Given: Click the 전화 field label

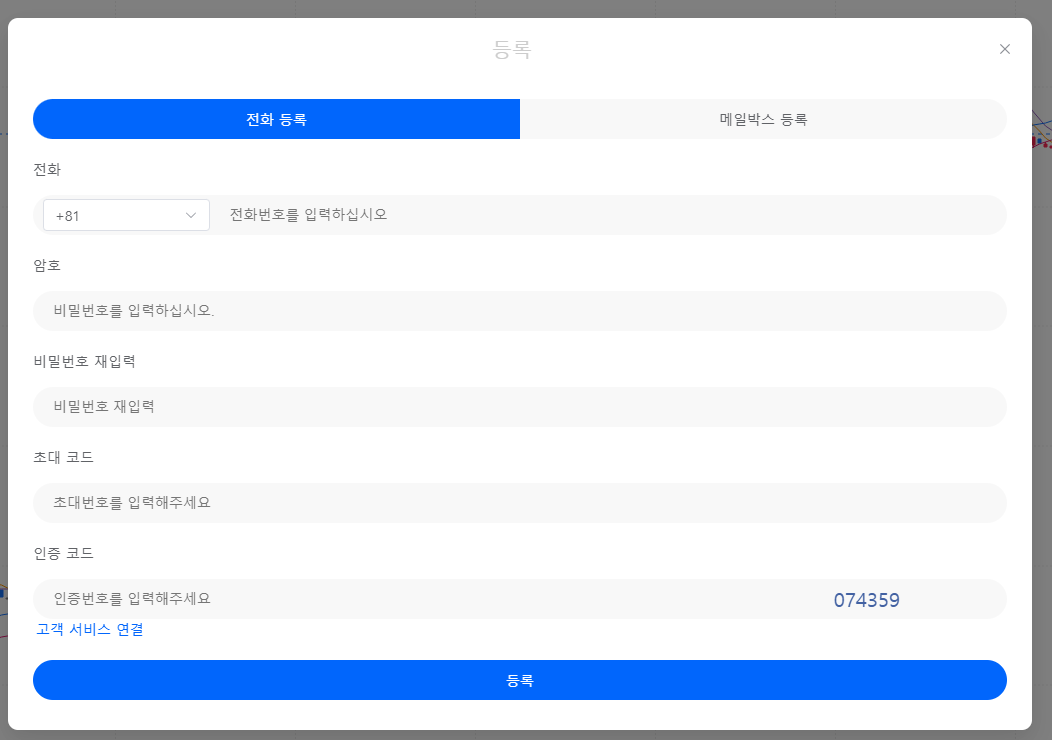Looking at the screenshot, I should [x=47, y=170].
